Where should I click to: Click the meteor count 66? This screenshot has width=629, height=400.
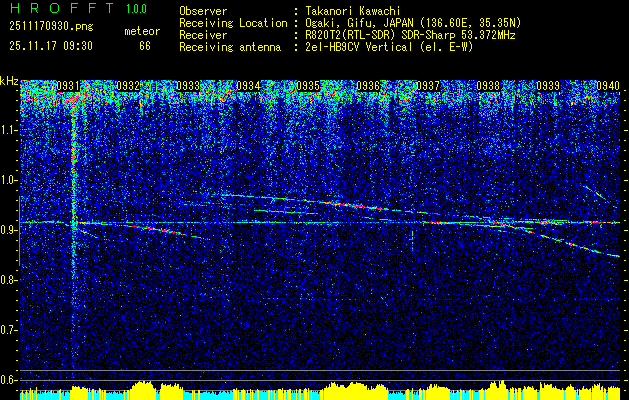145,46
